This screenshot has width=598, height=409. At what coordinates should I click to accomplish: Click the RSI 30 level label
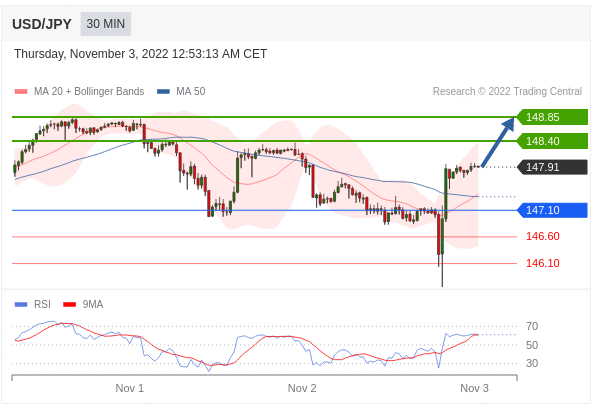pyautogui.click(x=532, y=363)
